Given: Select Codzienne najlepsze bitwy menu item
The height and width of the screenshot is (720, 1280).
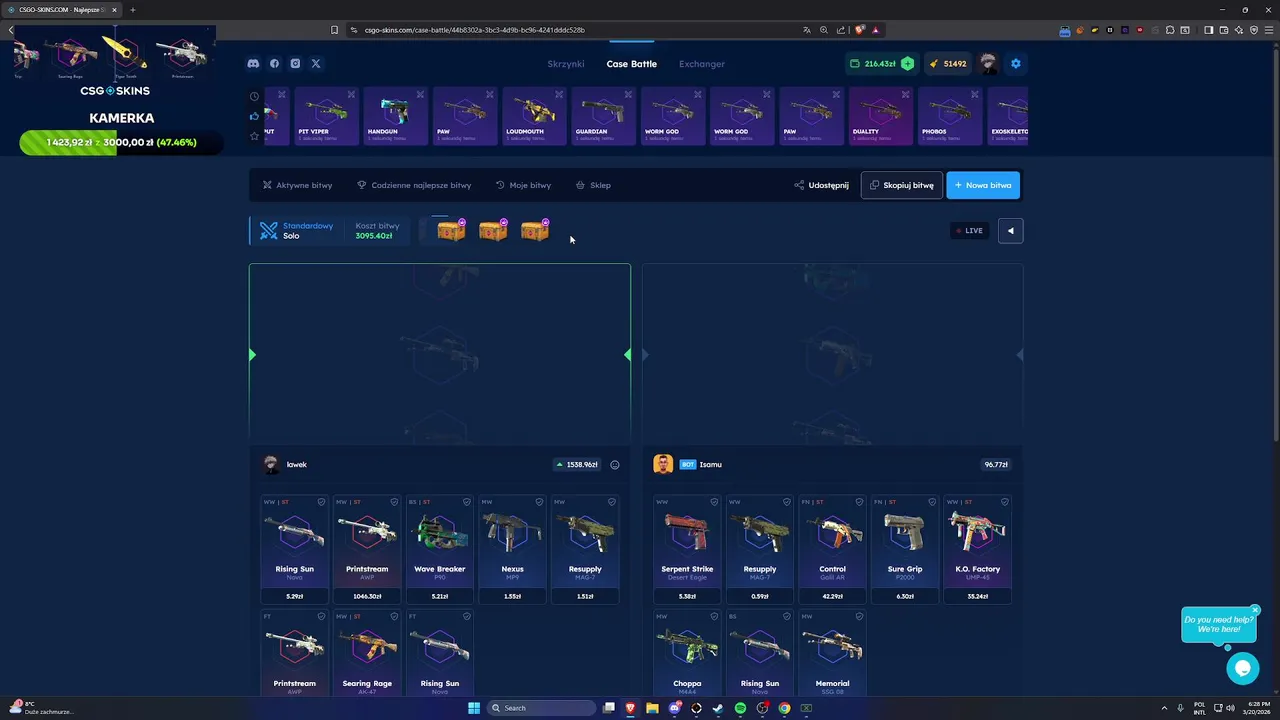Looking at the screenshot, I should 414,185.
